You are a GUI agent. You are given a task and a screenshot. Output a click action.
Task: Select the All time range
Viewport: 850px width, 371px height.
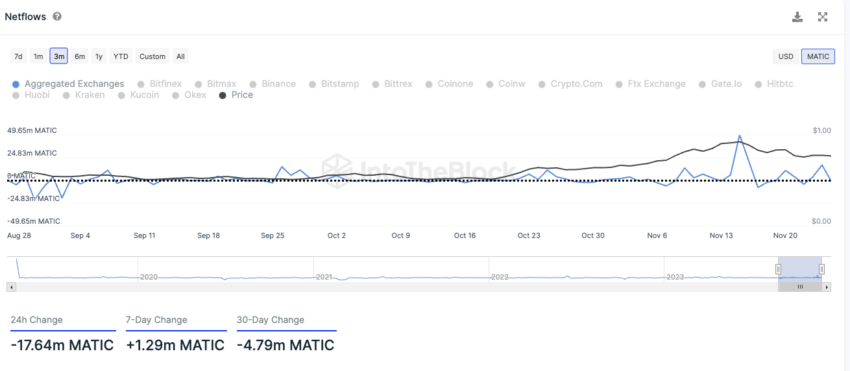coord(181,56)
